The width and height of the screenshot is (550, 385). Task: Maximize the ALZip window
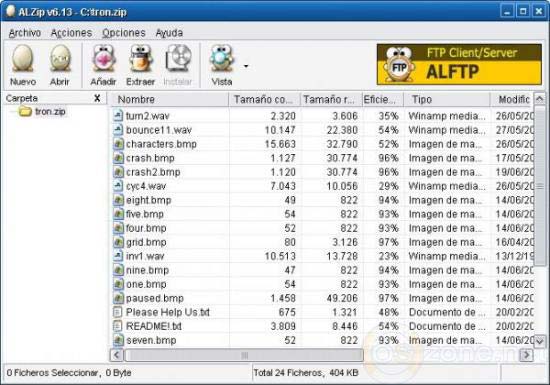[x=523, y=11]
